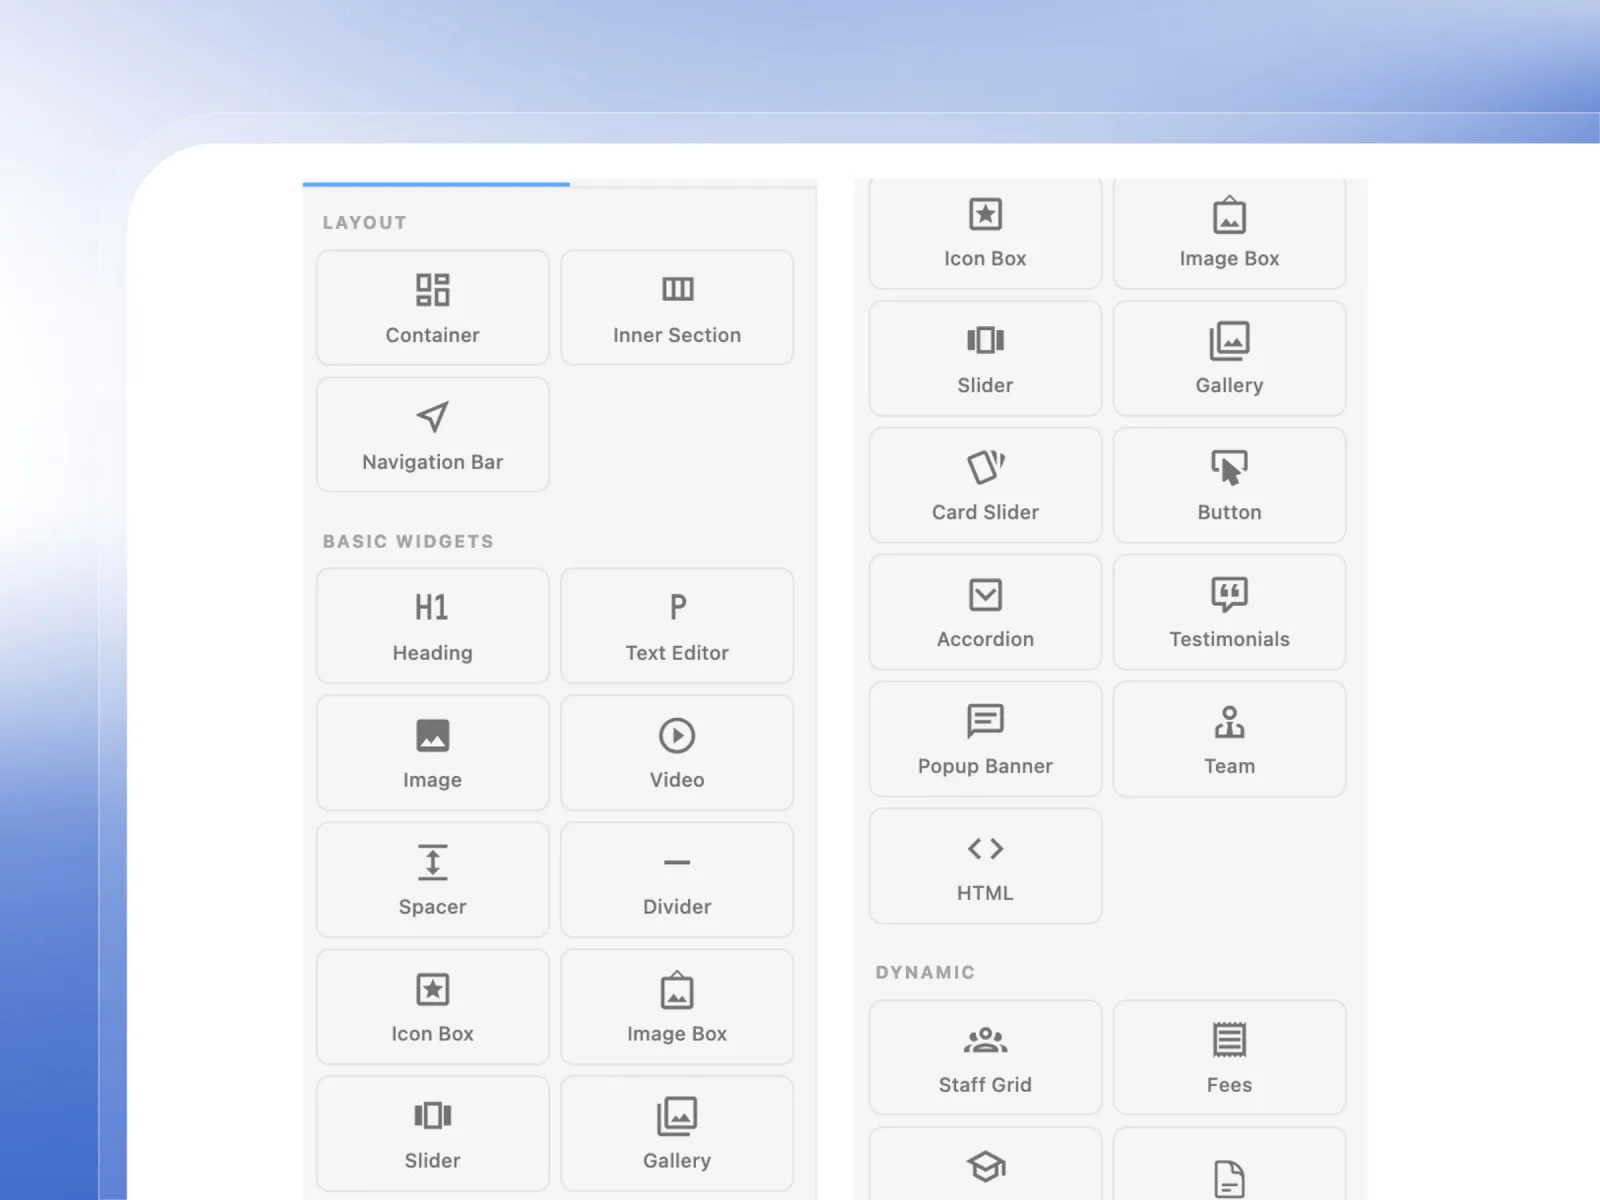This screenshot has height=1200, width=1600.
Task: Click the DYNAMIC section heading
Action: [x=925, y=972]
